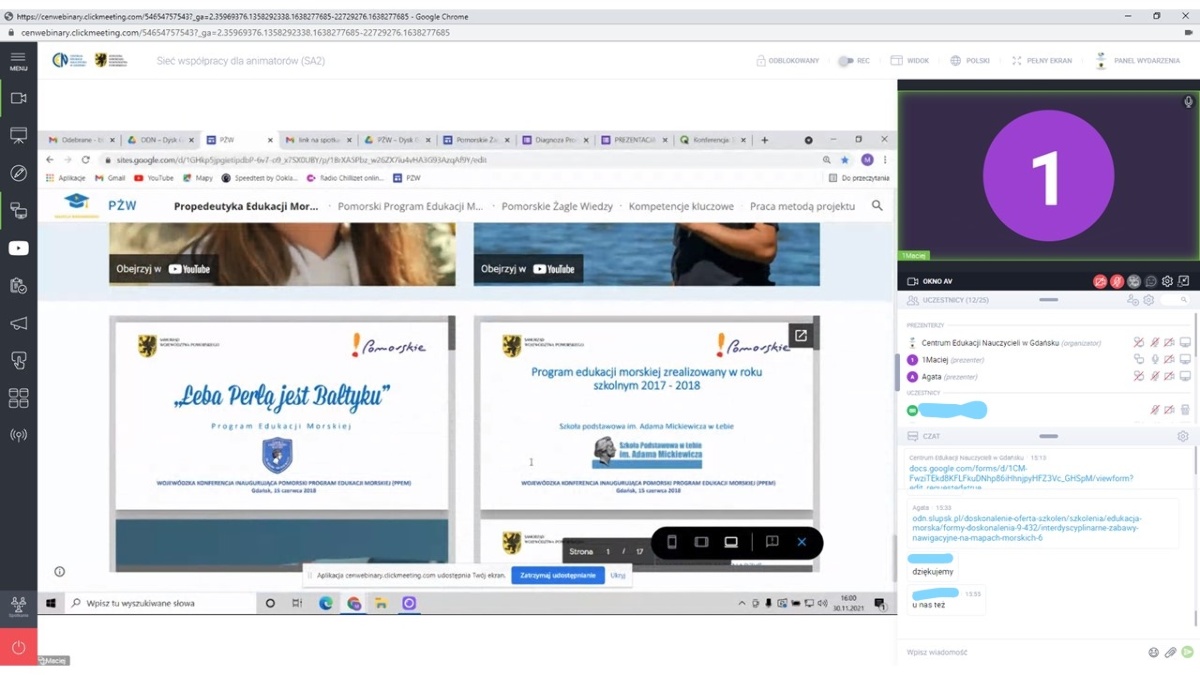
Task: Toggle the red muted microphone in AV bar
Action: pyautogui.click(x=1117, y=282)
